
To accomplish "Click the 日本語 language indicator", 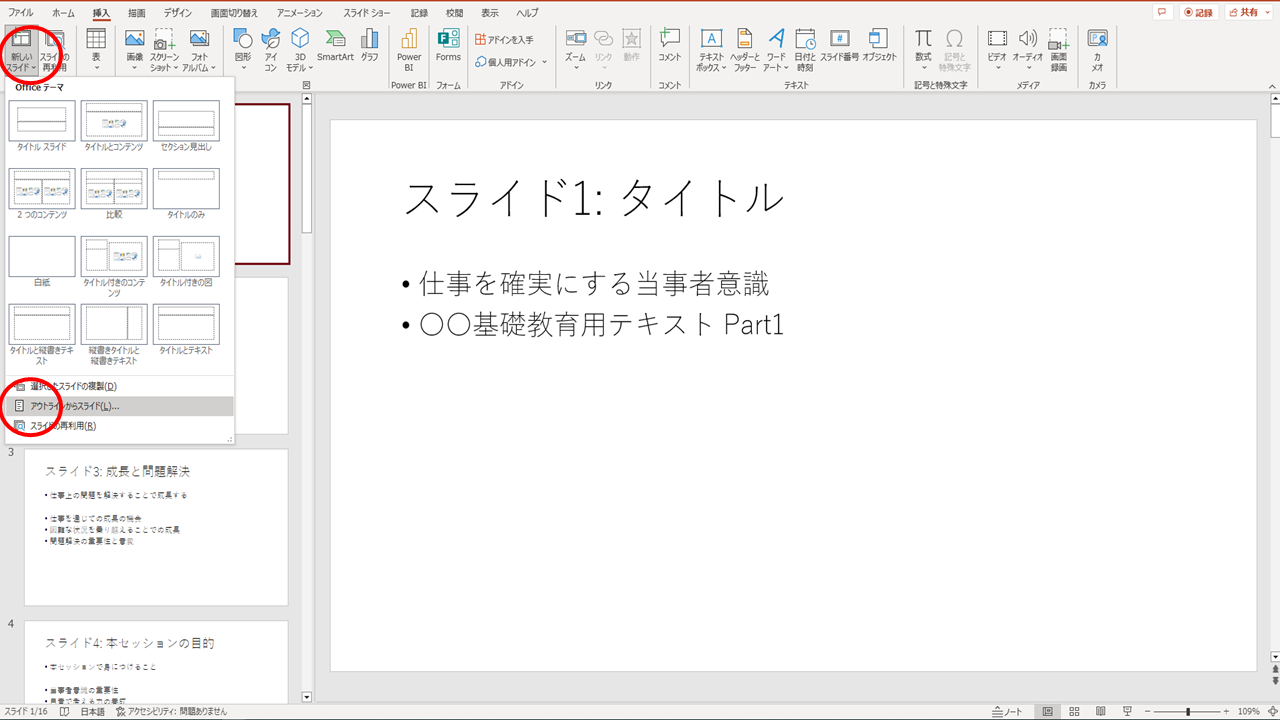I will click(92, 711).
